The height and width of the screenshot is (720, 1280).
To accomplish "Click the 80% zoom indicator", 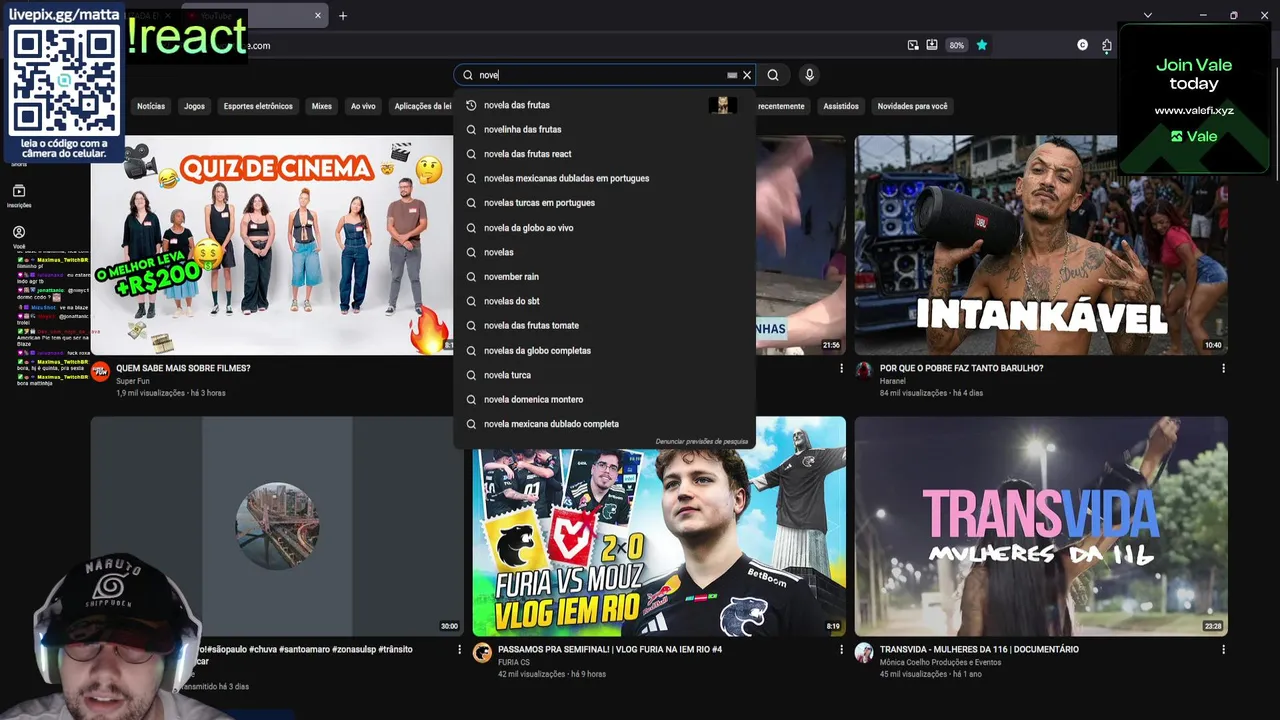I will click(957, 45).
